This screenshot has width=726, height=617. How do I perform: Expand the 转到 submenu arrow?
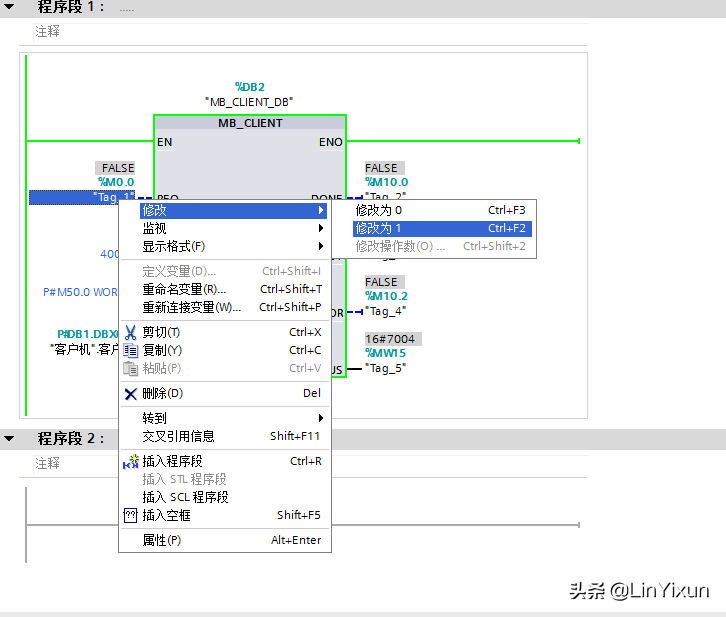[321, 418]
